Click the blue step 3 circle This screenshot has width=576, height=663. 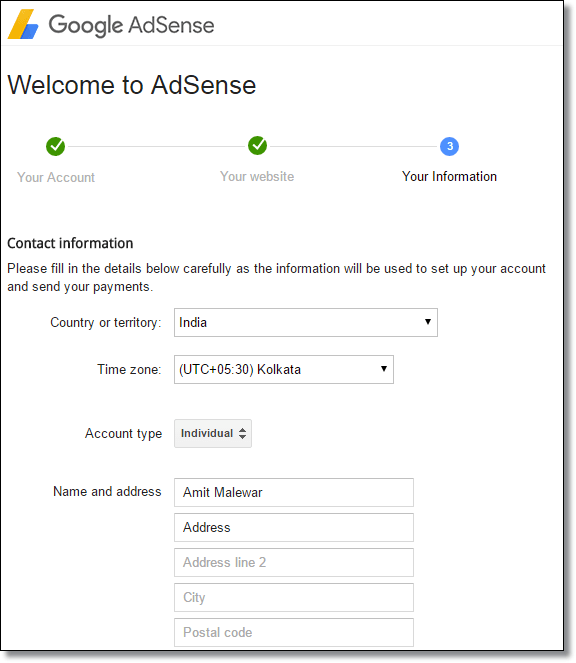pos(449,146)
